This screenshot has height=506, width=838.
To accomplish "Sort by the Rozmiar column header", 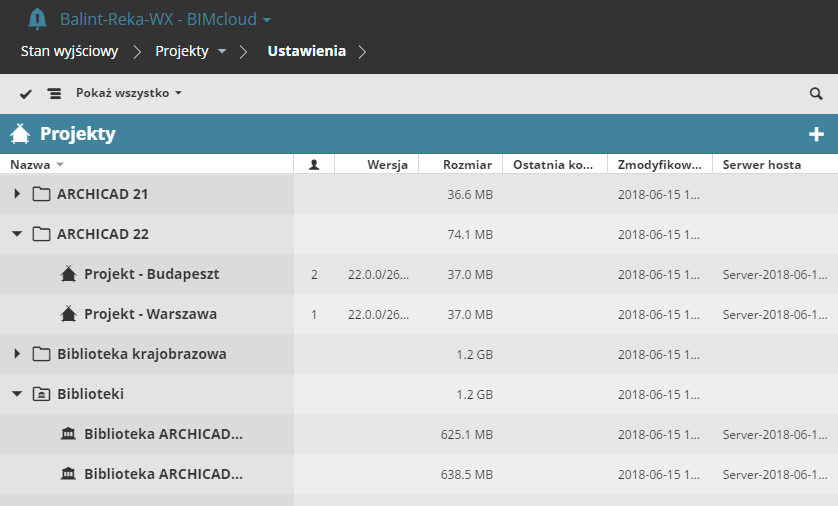I will [x=468, y=165].
